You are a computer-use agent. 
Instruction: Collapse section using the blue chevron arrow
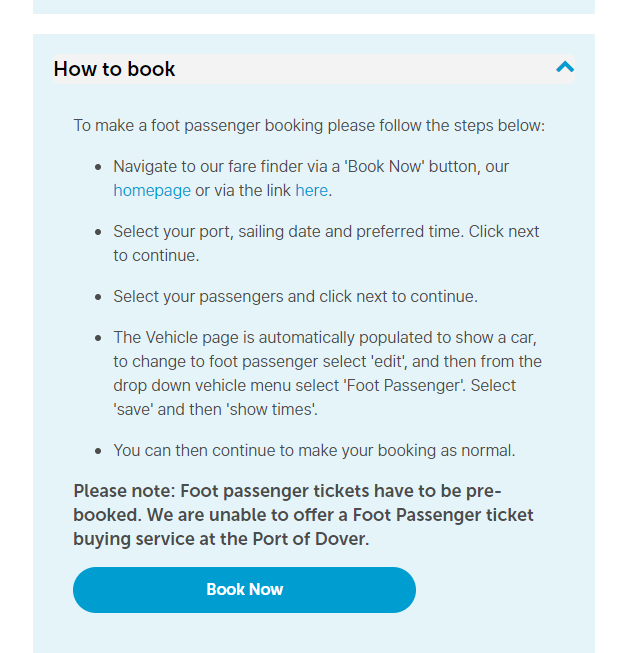(x=565, y=67)
